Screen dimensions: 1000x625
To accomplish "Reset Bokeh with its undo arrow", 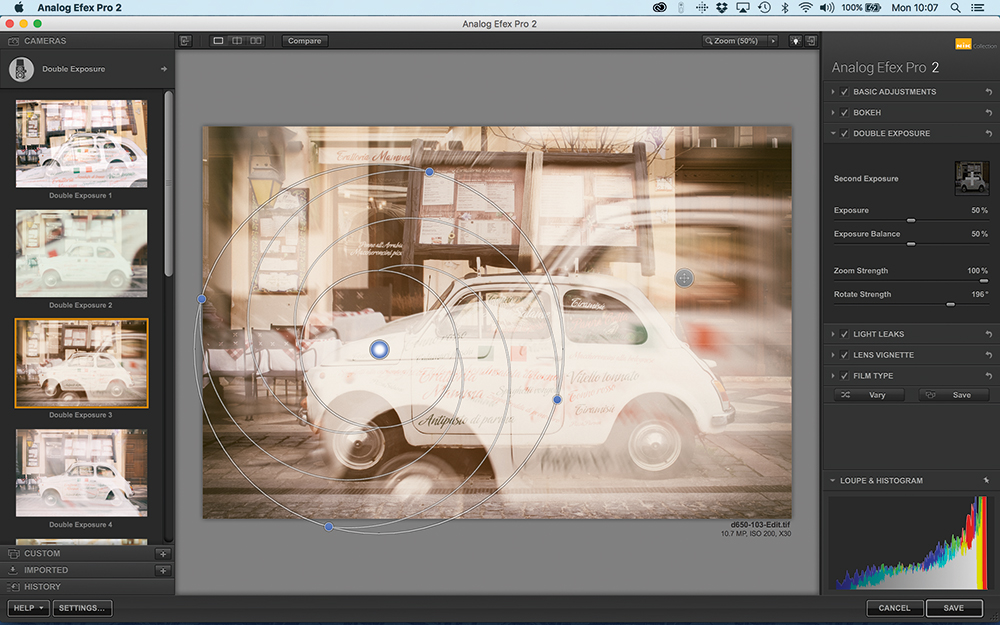I will (989, 113).
